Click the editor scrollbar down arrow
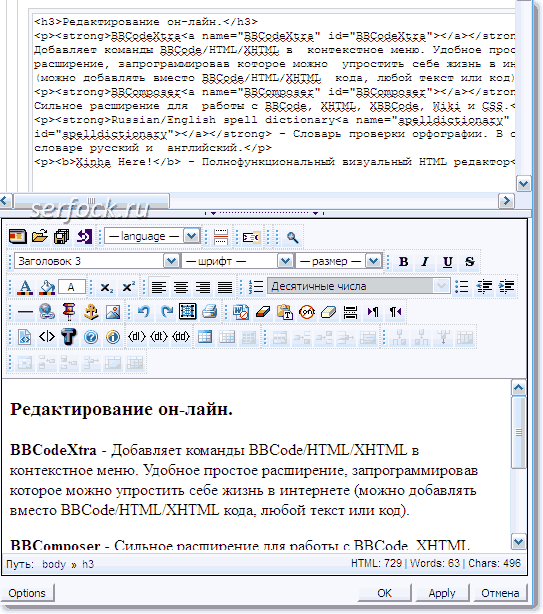The image size is (543, 614). tap(519, 542)
